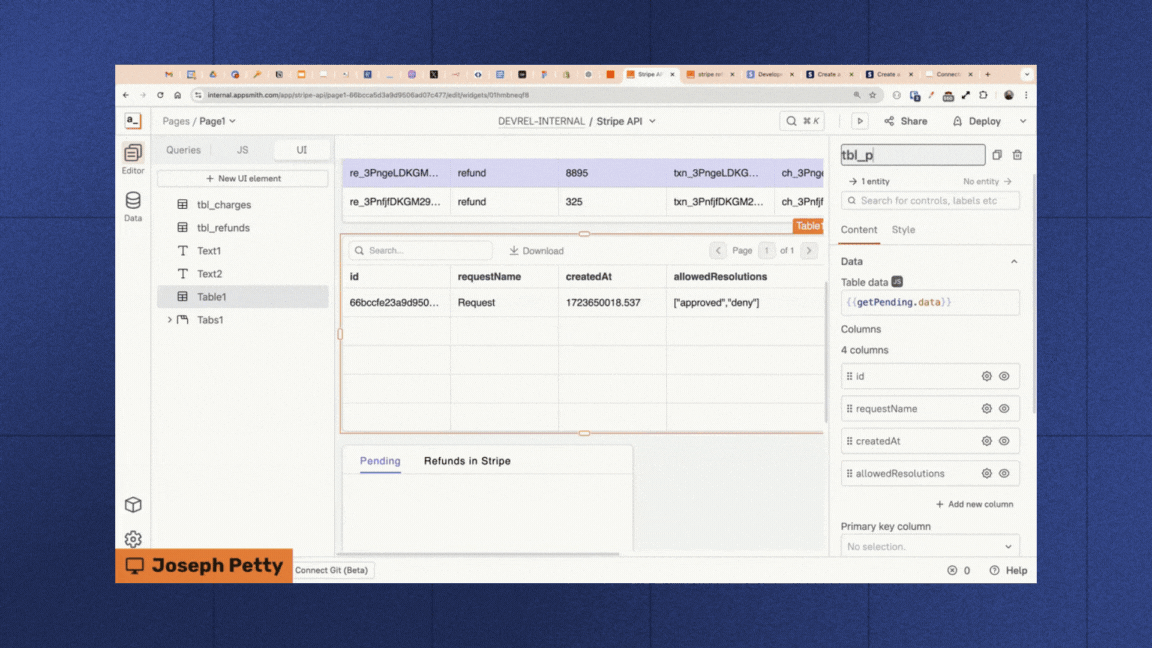Click the preview play button in header

tap(859, 121)
